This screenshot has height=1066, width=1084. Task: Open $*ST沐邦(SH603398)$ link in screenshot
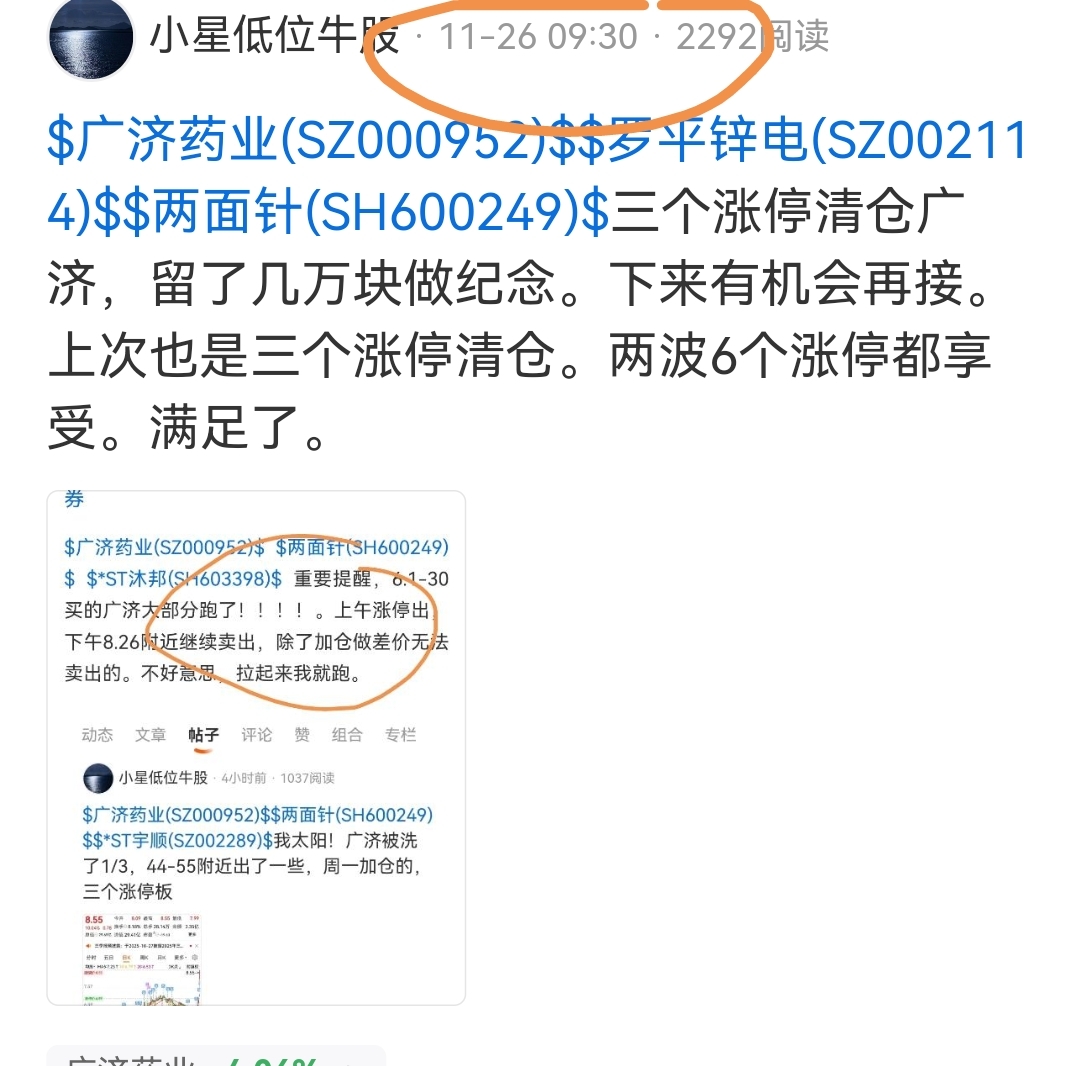(184, 579)
